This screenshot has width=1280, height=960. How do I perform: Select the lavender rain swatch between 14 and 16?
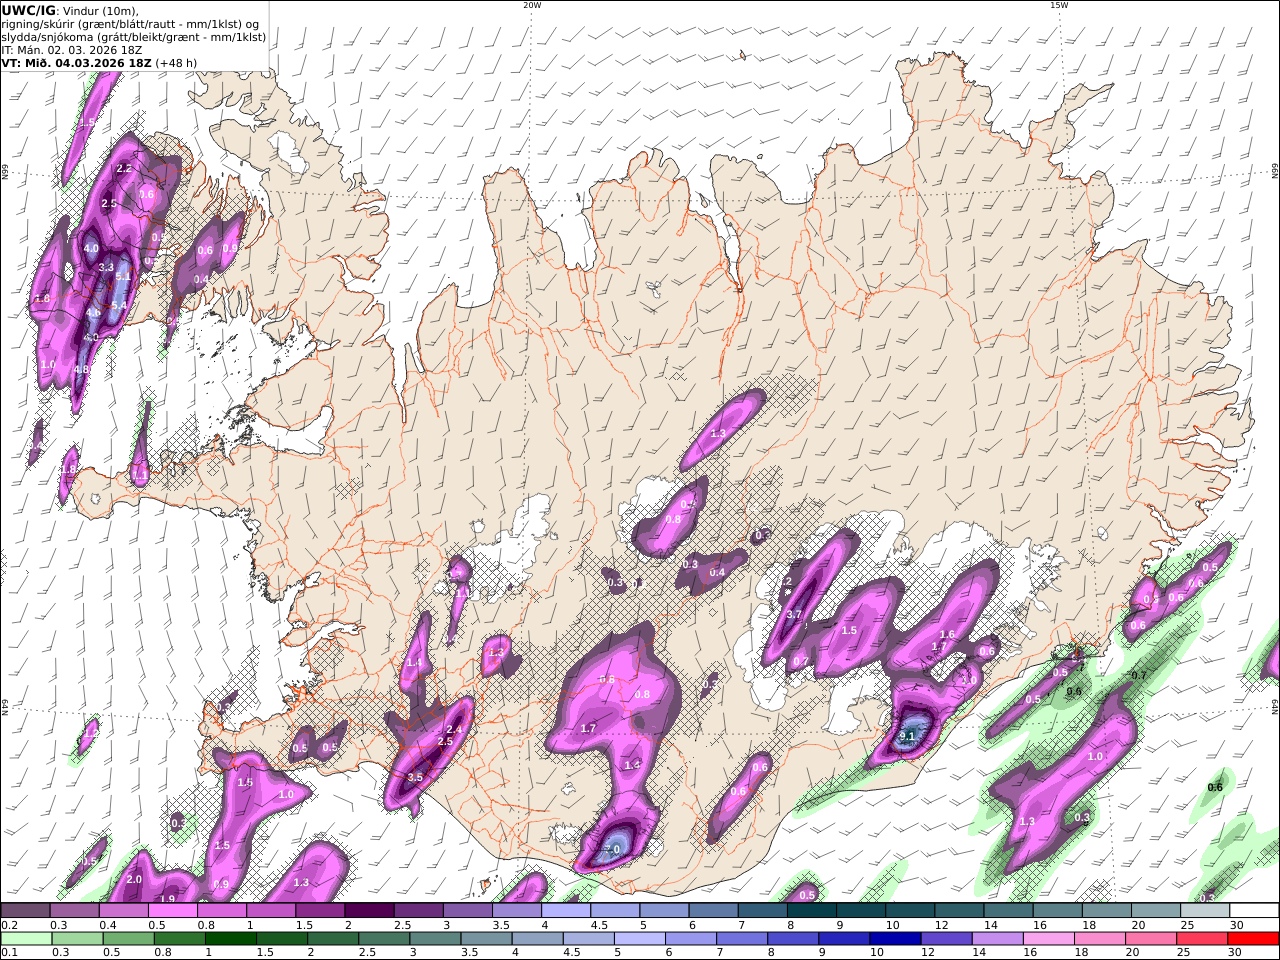pyautogui.click(x=998, y=938)
